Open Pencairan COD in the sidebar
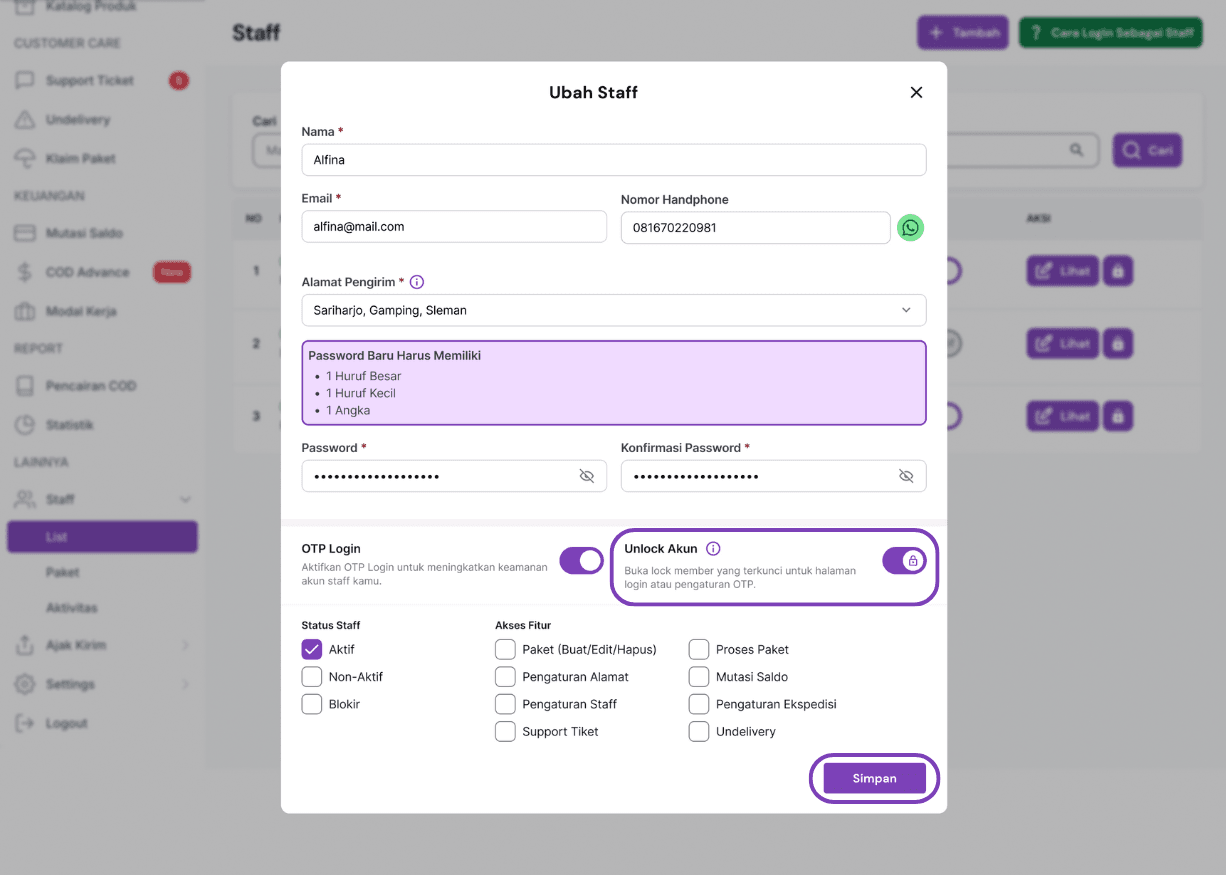 (90, 386)
